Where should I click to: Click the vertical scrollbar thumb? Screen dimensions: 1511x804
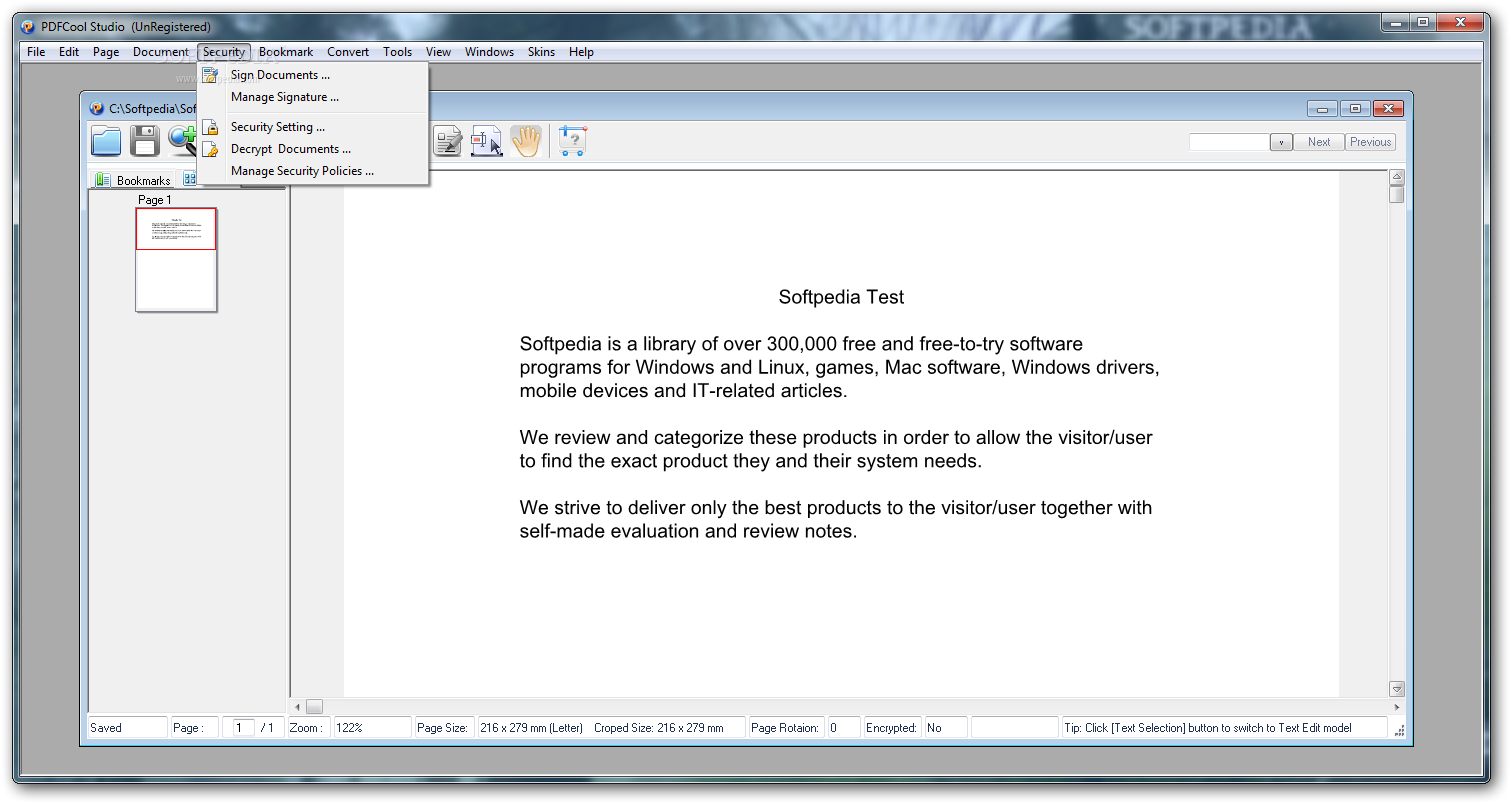click(1397, 195)
